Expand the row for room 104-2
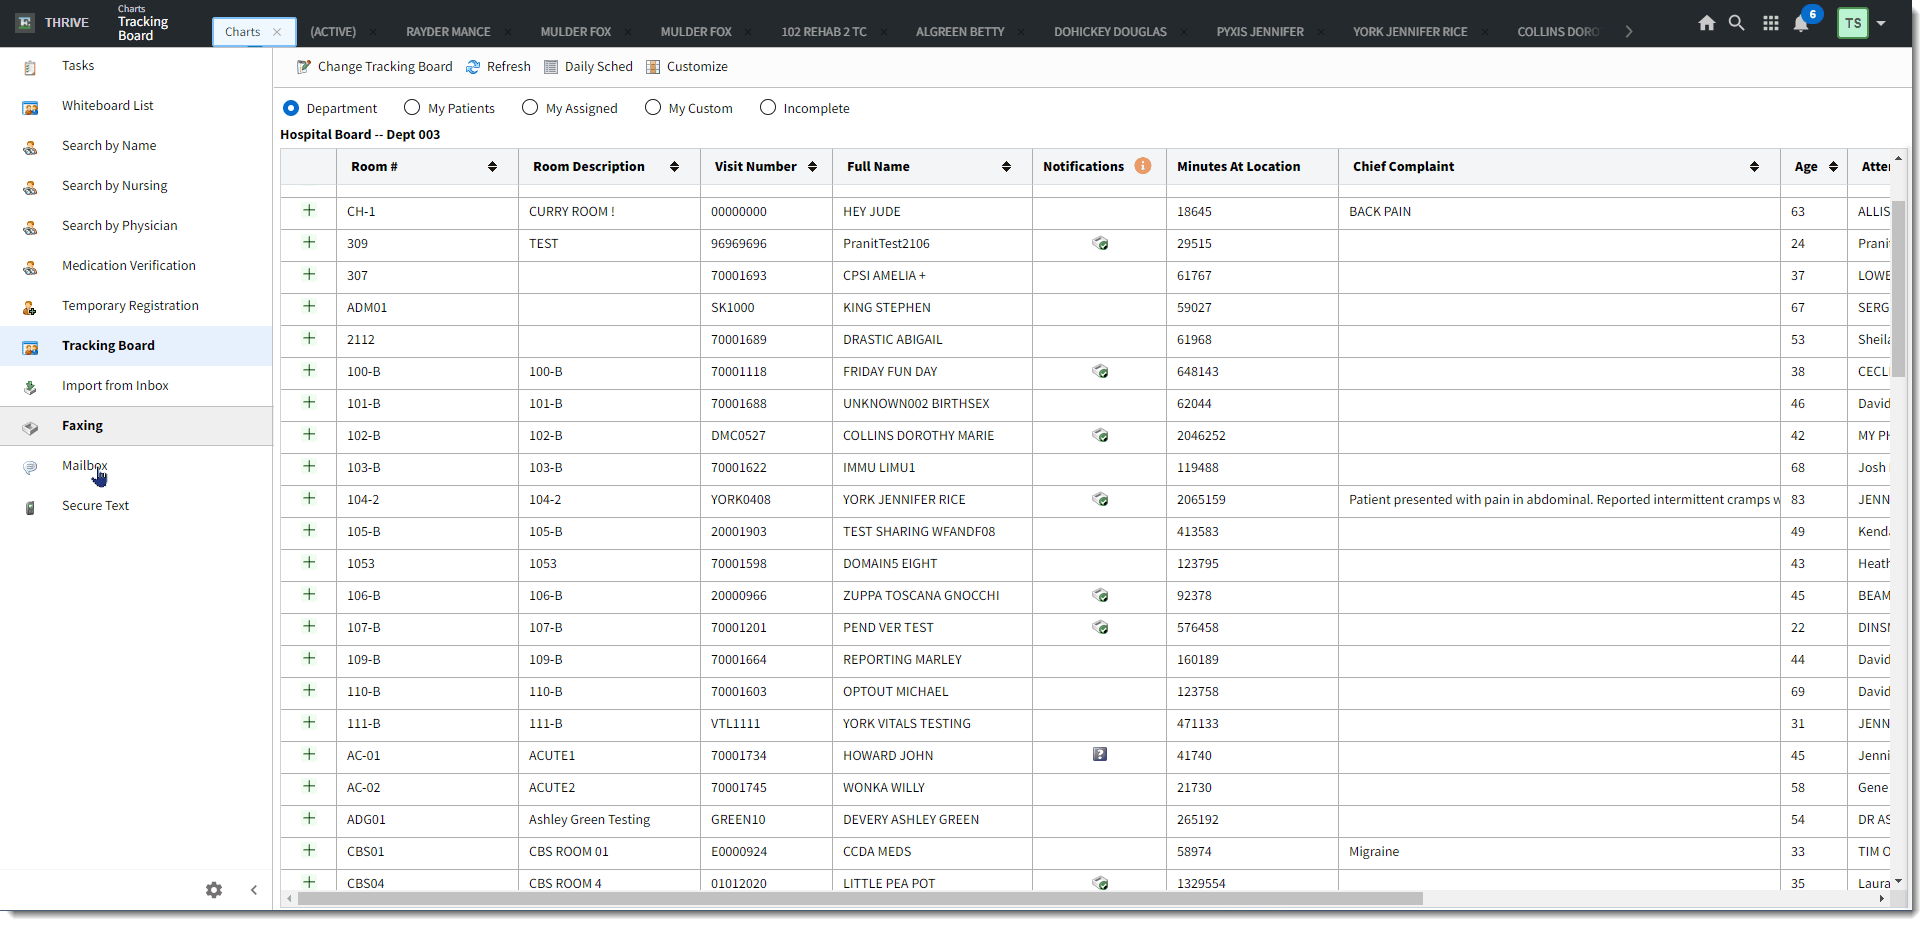 pos(309,498)
